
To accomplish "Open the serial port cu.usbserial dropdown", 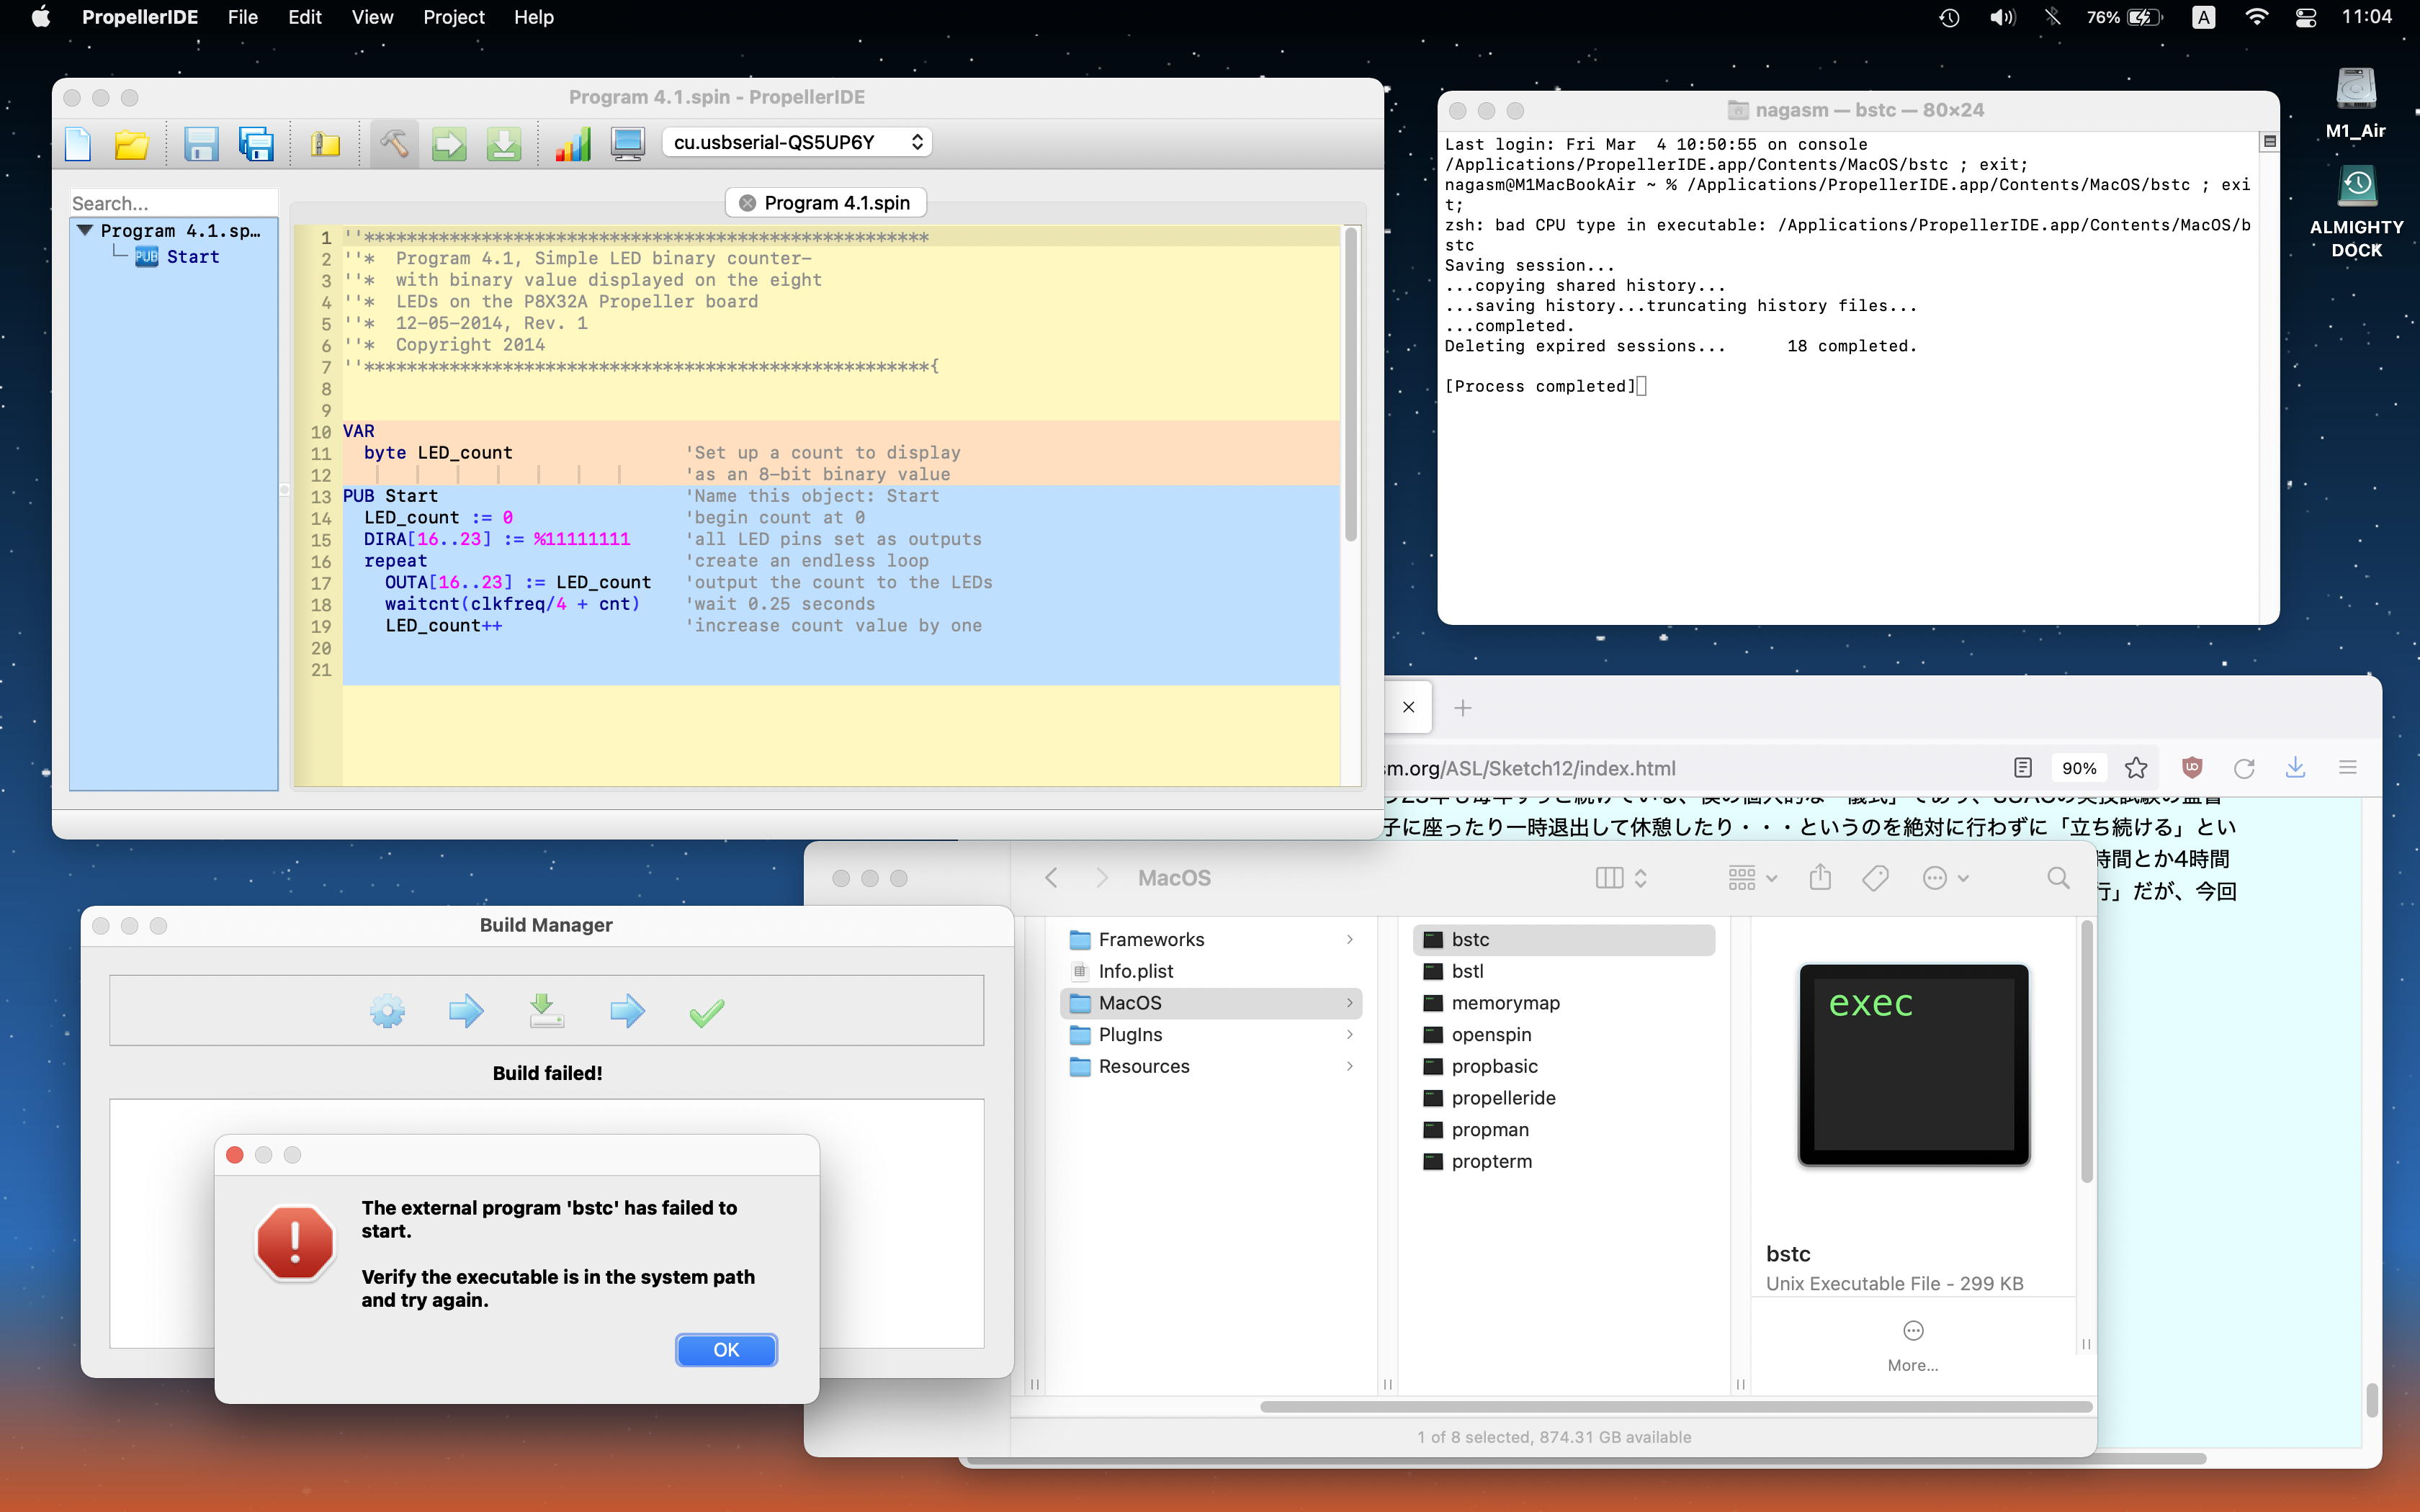I will click(796, 143).
